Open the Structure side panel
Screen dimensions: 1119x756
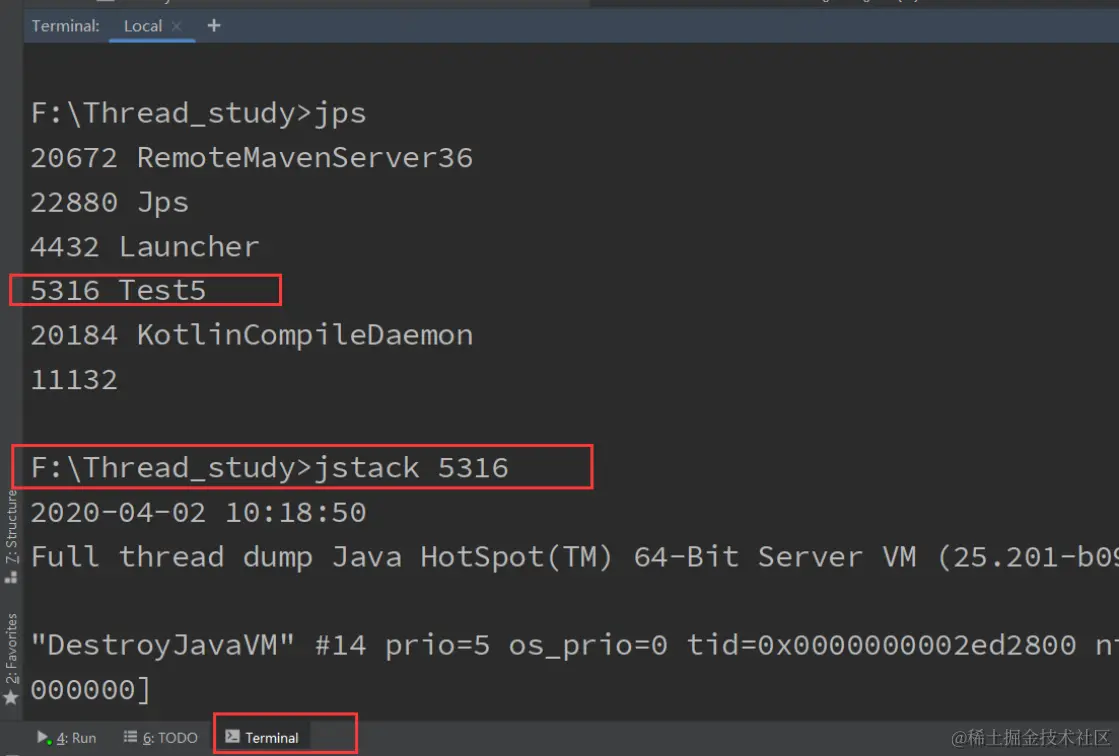pyautogui.click(x=11, y=527)
